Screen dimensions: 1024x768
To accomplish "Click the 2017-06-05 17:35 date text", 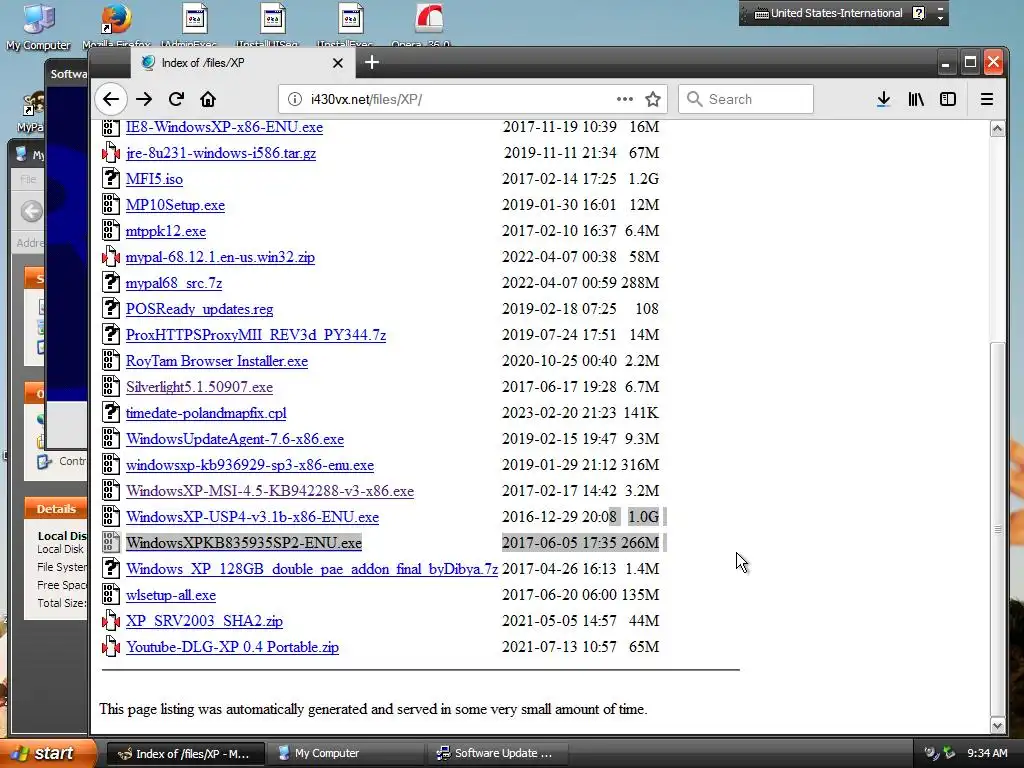I will point(559,543).
